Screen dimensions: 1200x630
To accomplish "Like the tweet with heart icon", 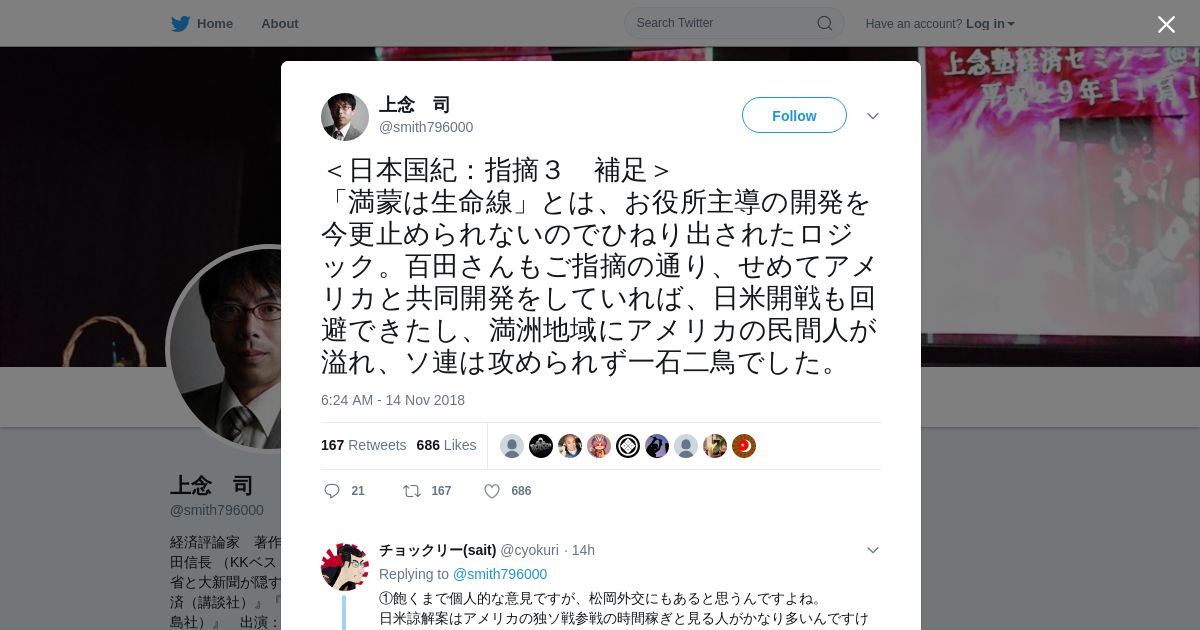I will click(x=492, y=491).
